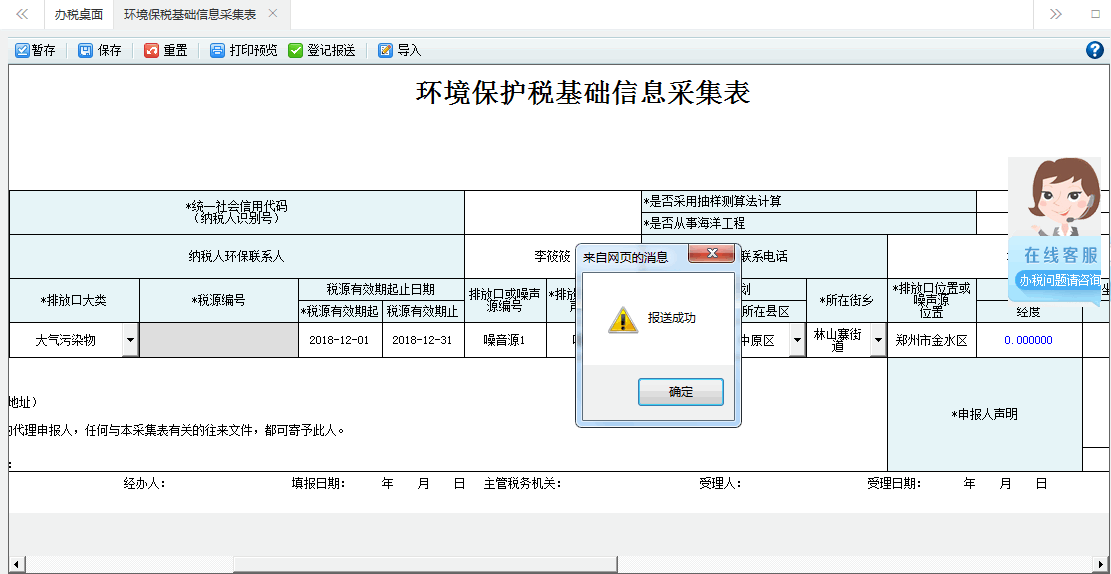The height and width of the screenshot is (574, 1111).
Task: Click the 2018-12-01 start date cell
Action: coord(341,340)
